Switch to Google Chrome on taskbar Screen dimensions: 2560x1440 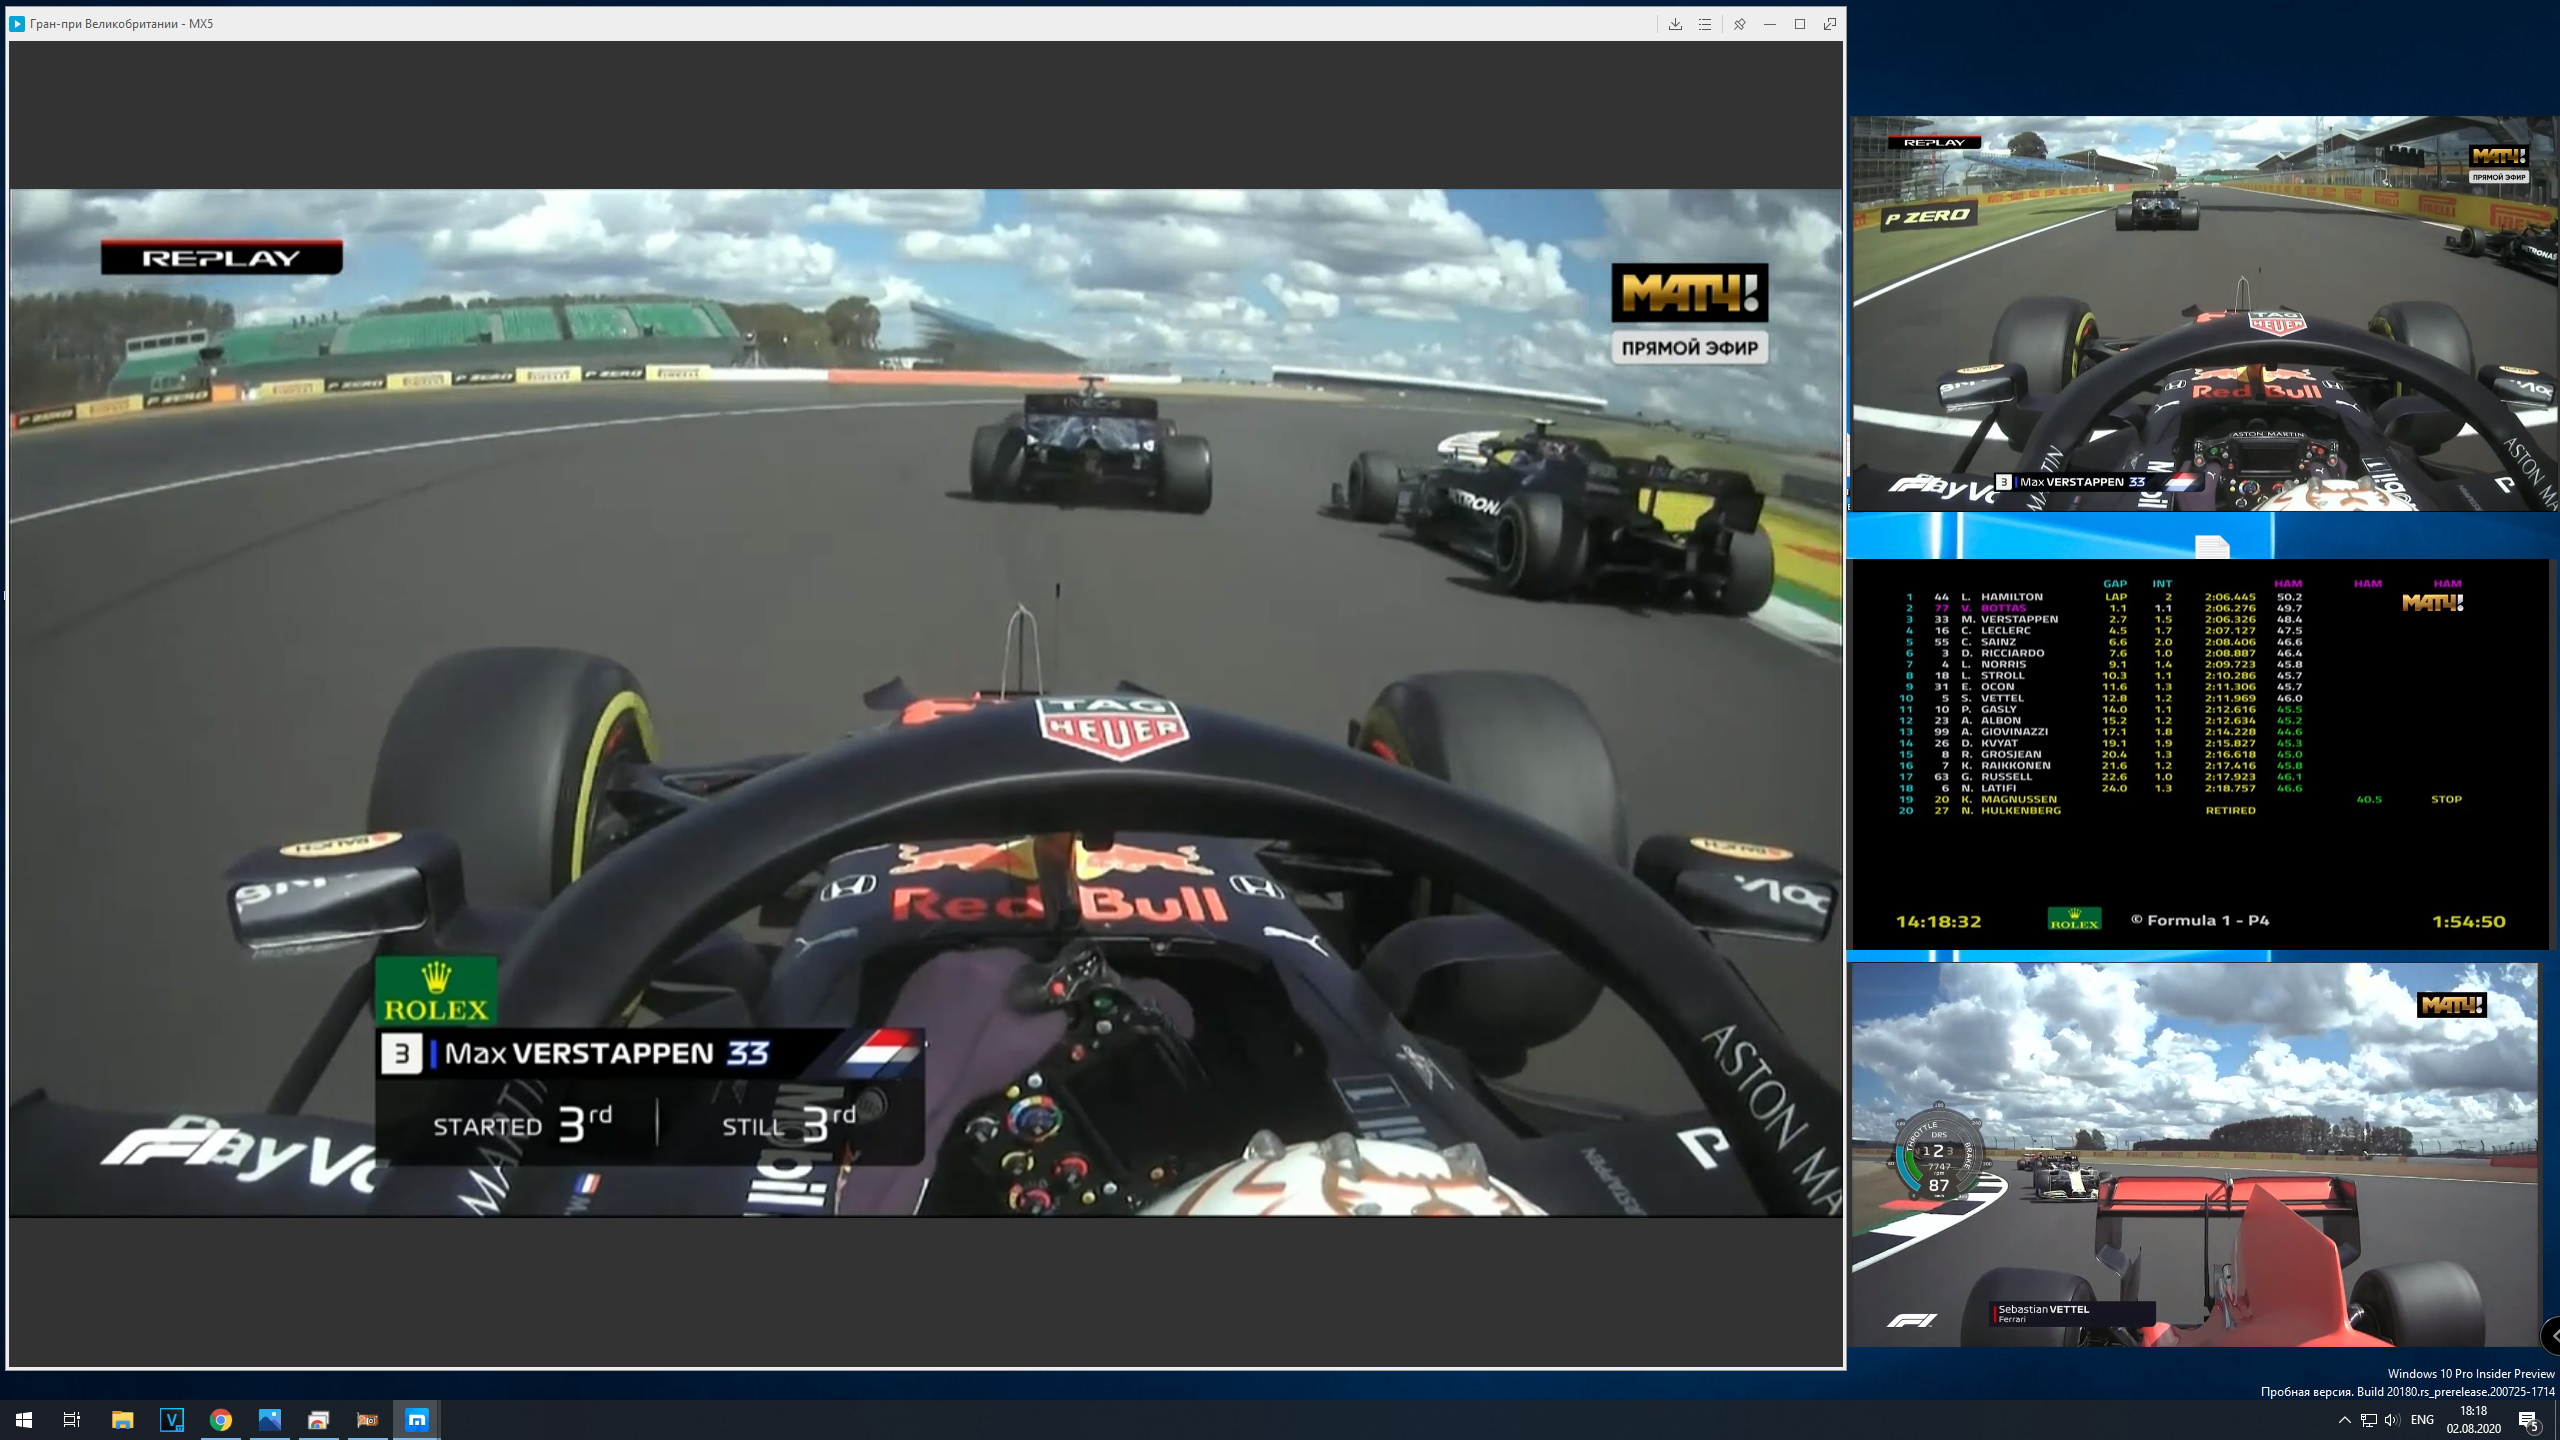point(221,1419)
